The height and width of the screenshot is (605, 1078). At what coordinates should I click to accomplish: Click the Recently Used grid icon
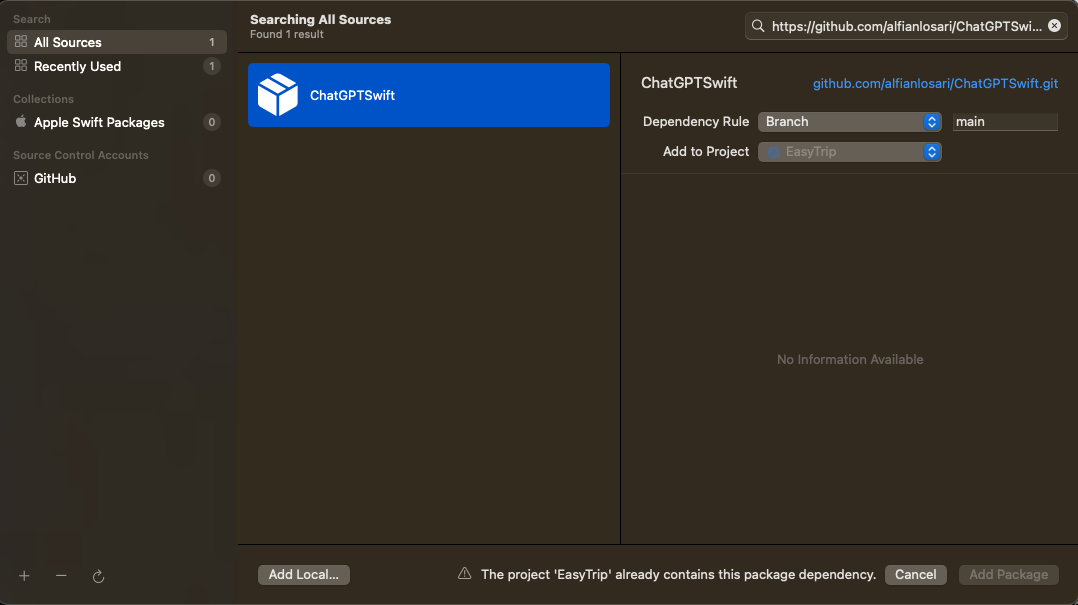tap(21, 66)
